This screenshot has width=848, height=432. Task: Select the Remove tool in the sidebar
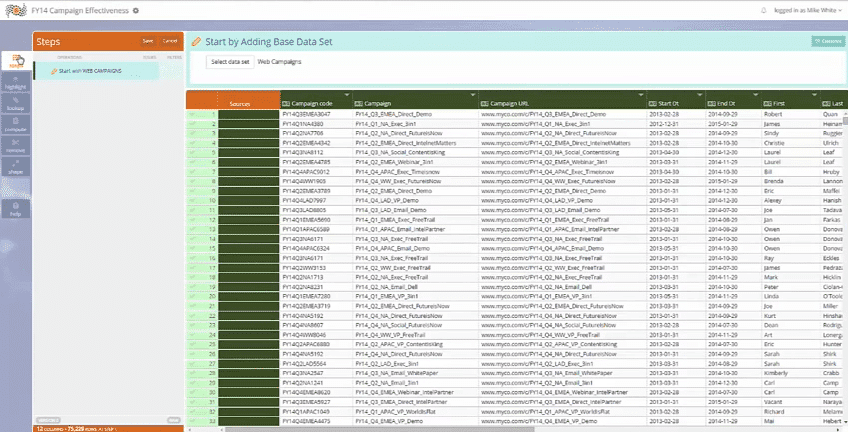pyautogui.click(x=15, y=145)
